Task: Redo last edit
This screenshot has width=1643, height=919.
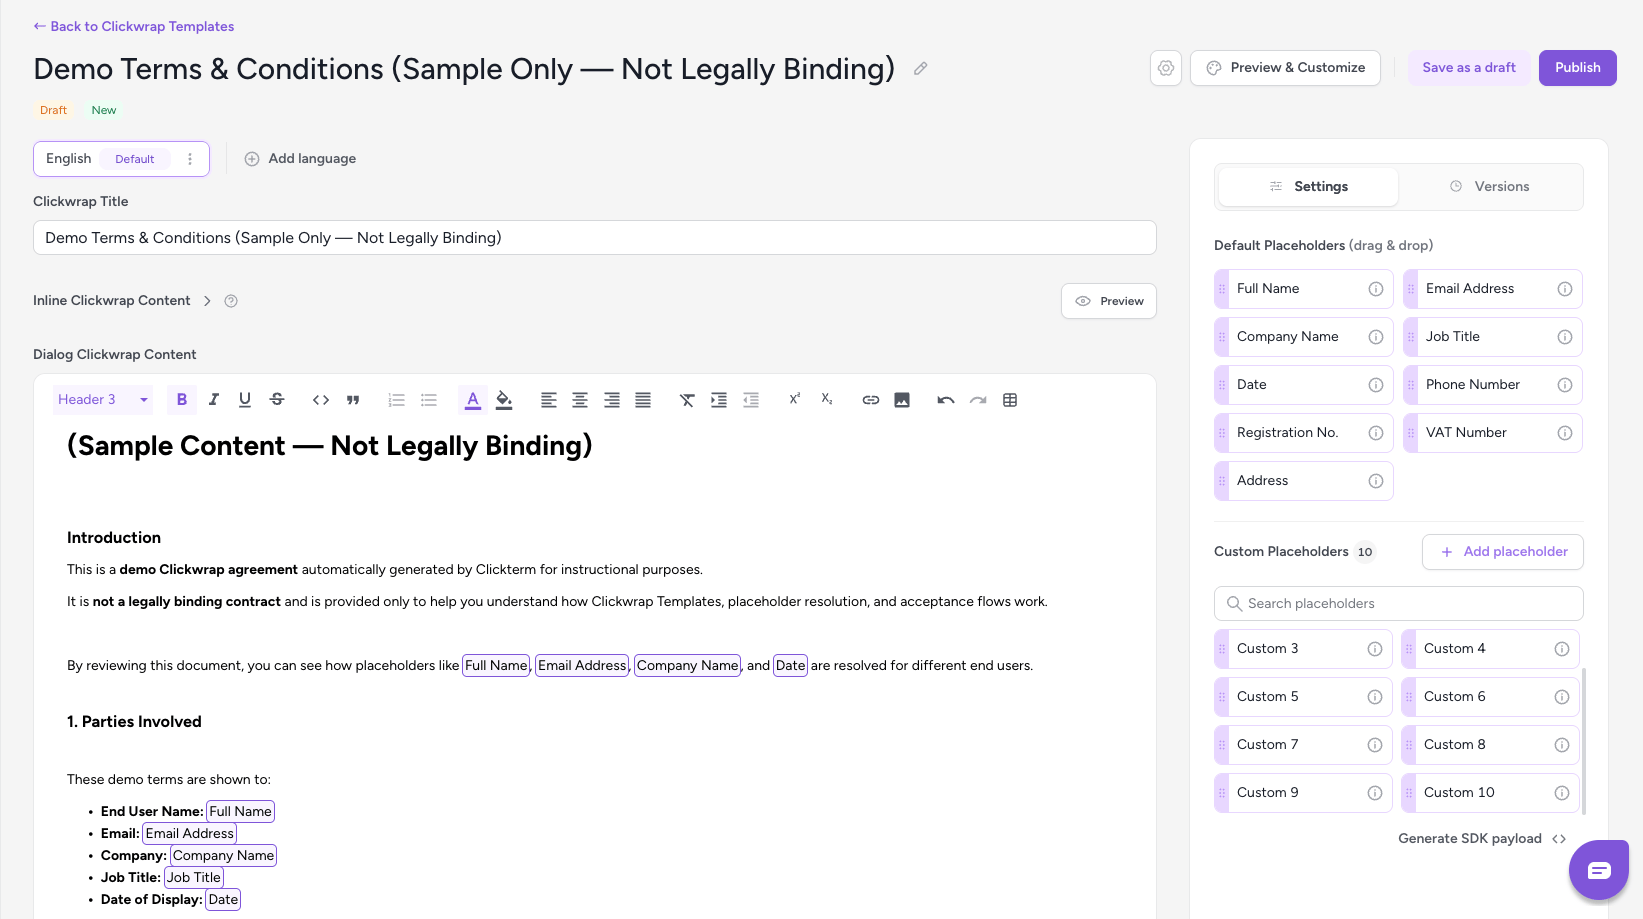Action: tap(978, 400)
